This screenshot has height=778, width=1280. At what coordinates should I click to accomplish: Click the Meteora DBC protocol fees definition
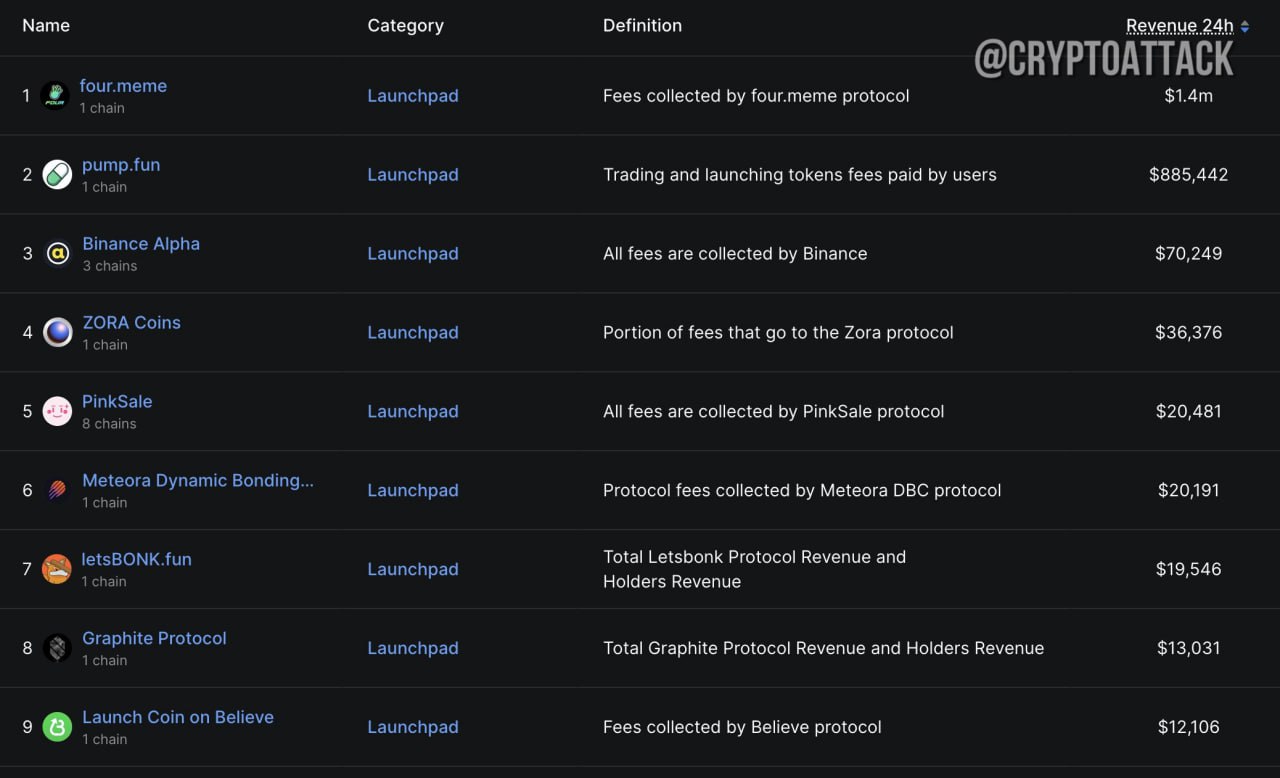(x=802, y=491)
